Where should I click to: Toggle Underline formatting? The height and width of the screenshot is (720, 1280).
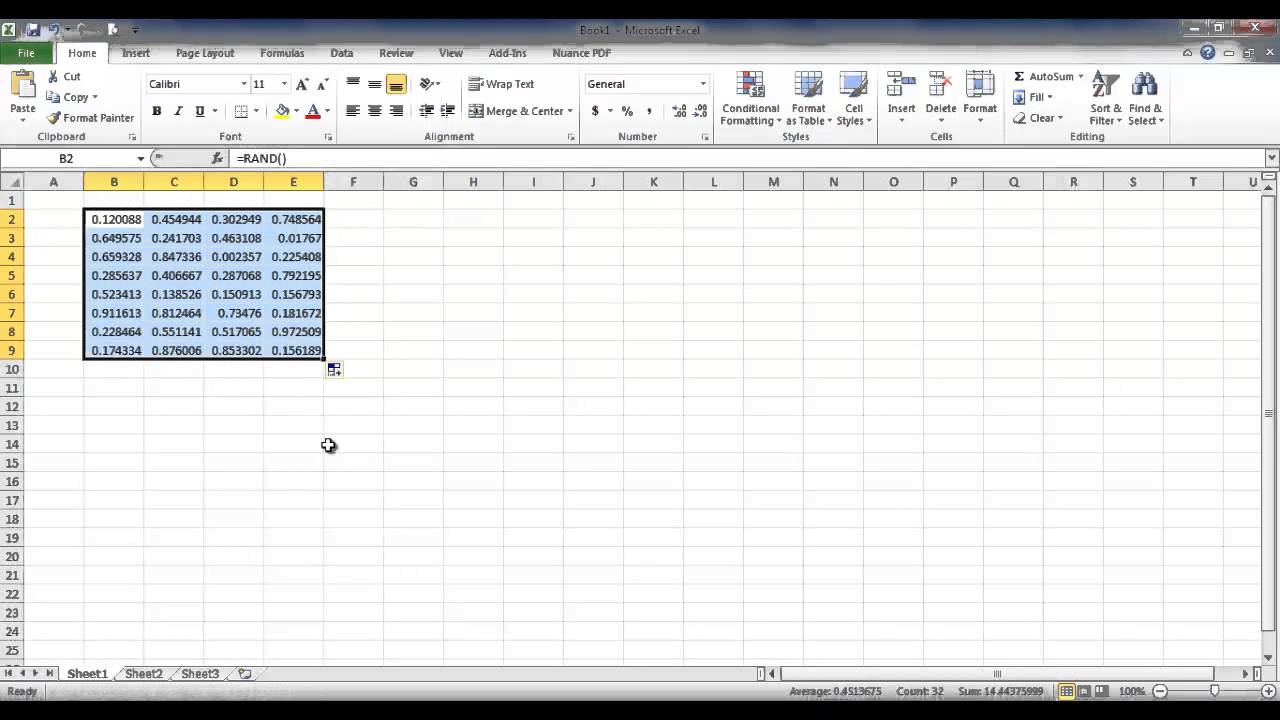(200, 111)
